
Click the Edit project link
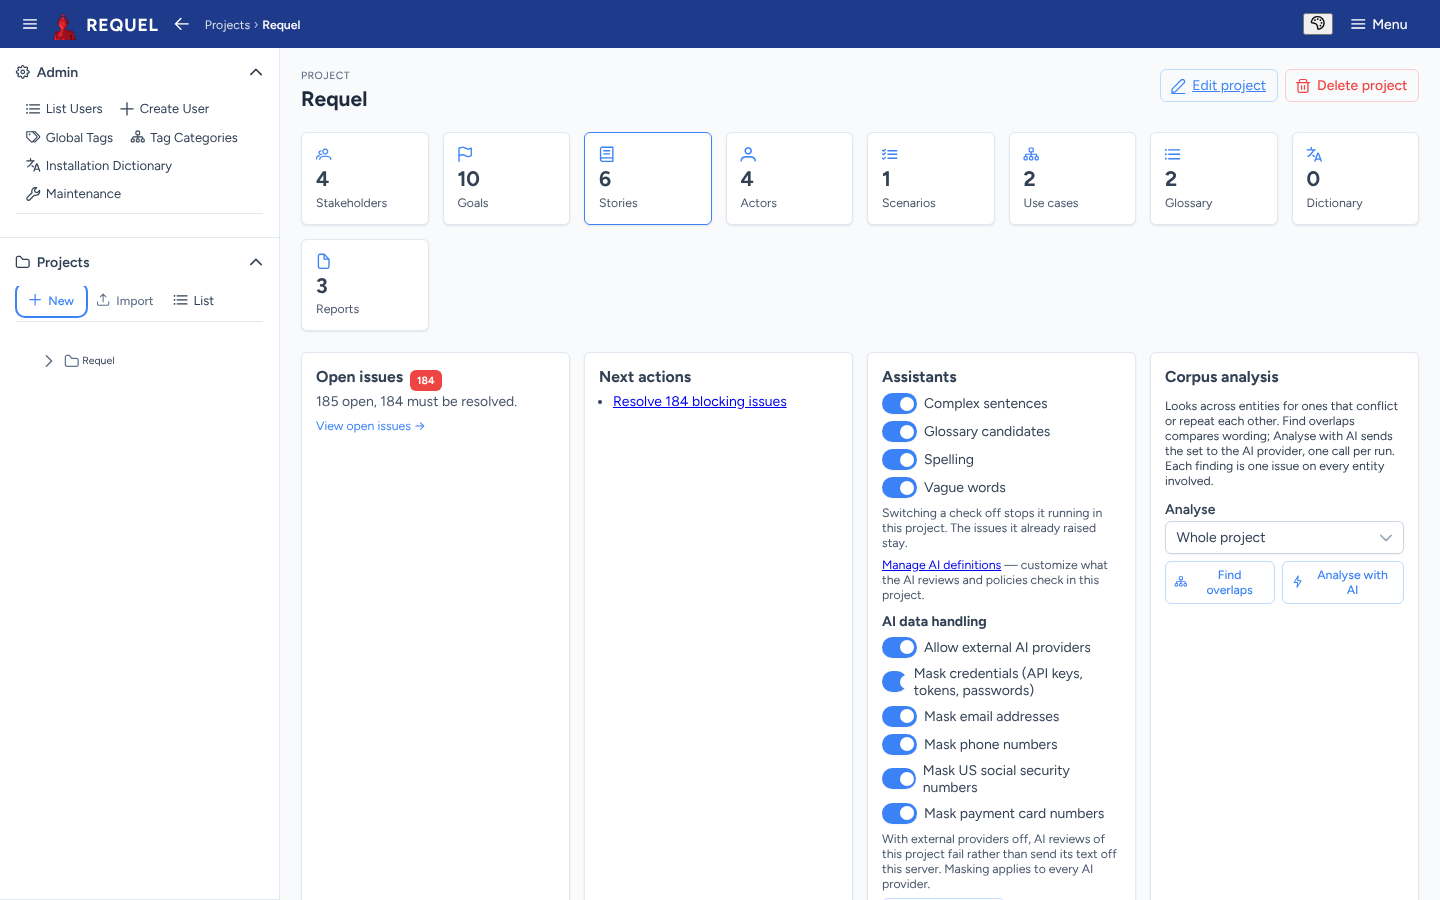tap(1219, 85)
